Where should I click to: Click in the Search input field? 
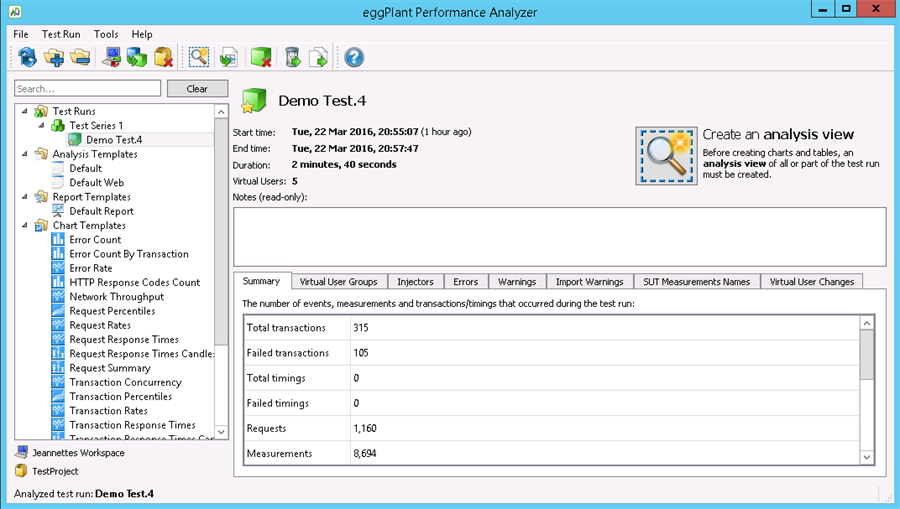87,89
